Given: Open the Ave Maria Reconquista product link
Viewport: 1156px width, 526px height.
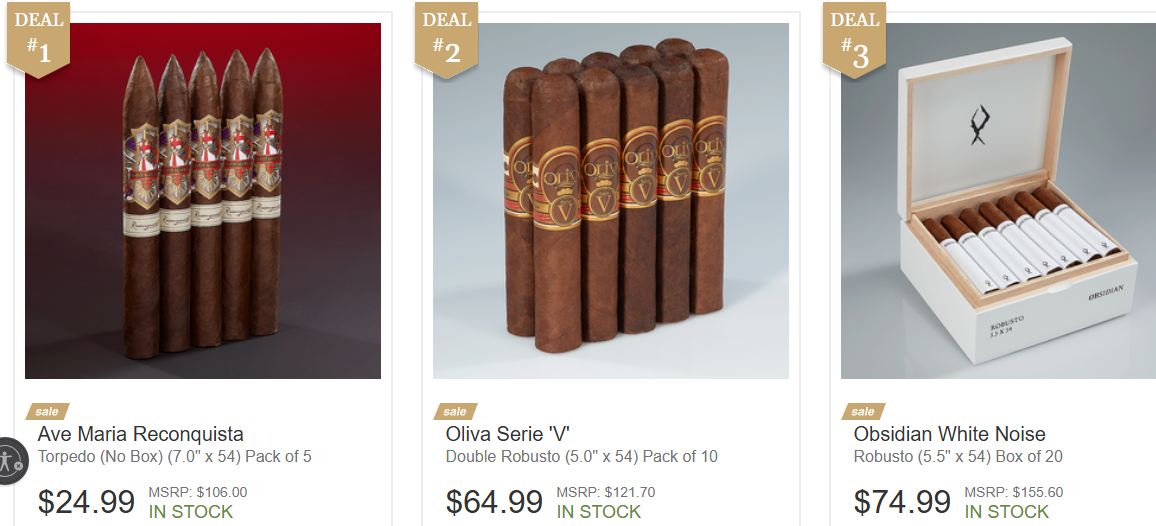Looking at the screenshot, I should pos(140,434).
